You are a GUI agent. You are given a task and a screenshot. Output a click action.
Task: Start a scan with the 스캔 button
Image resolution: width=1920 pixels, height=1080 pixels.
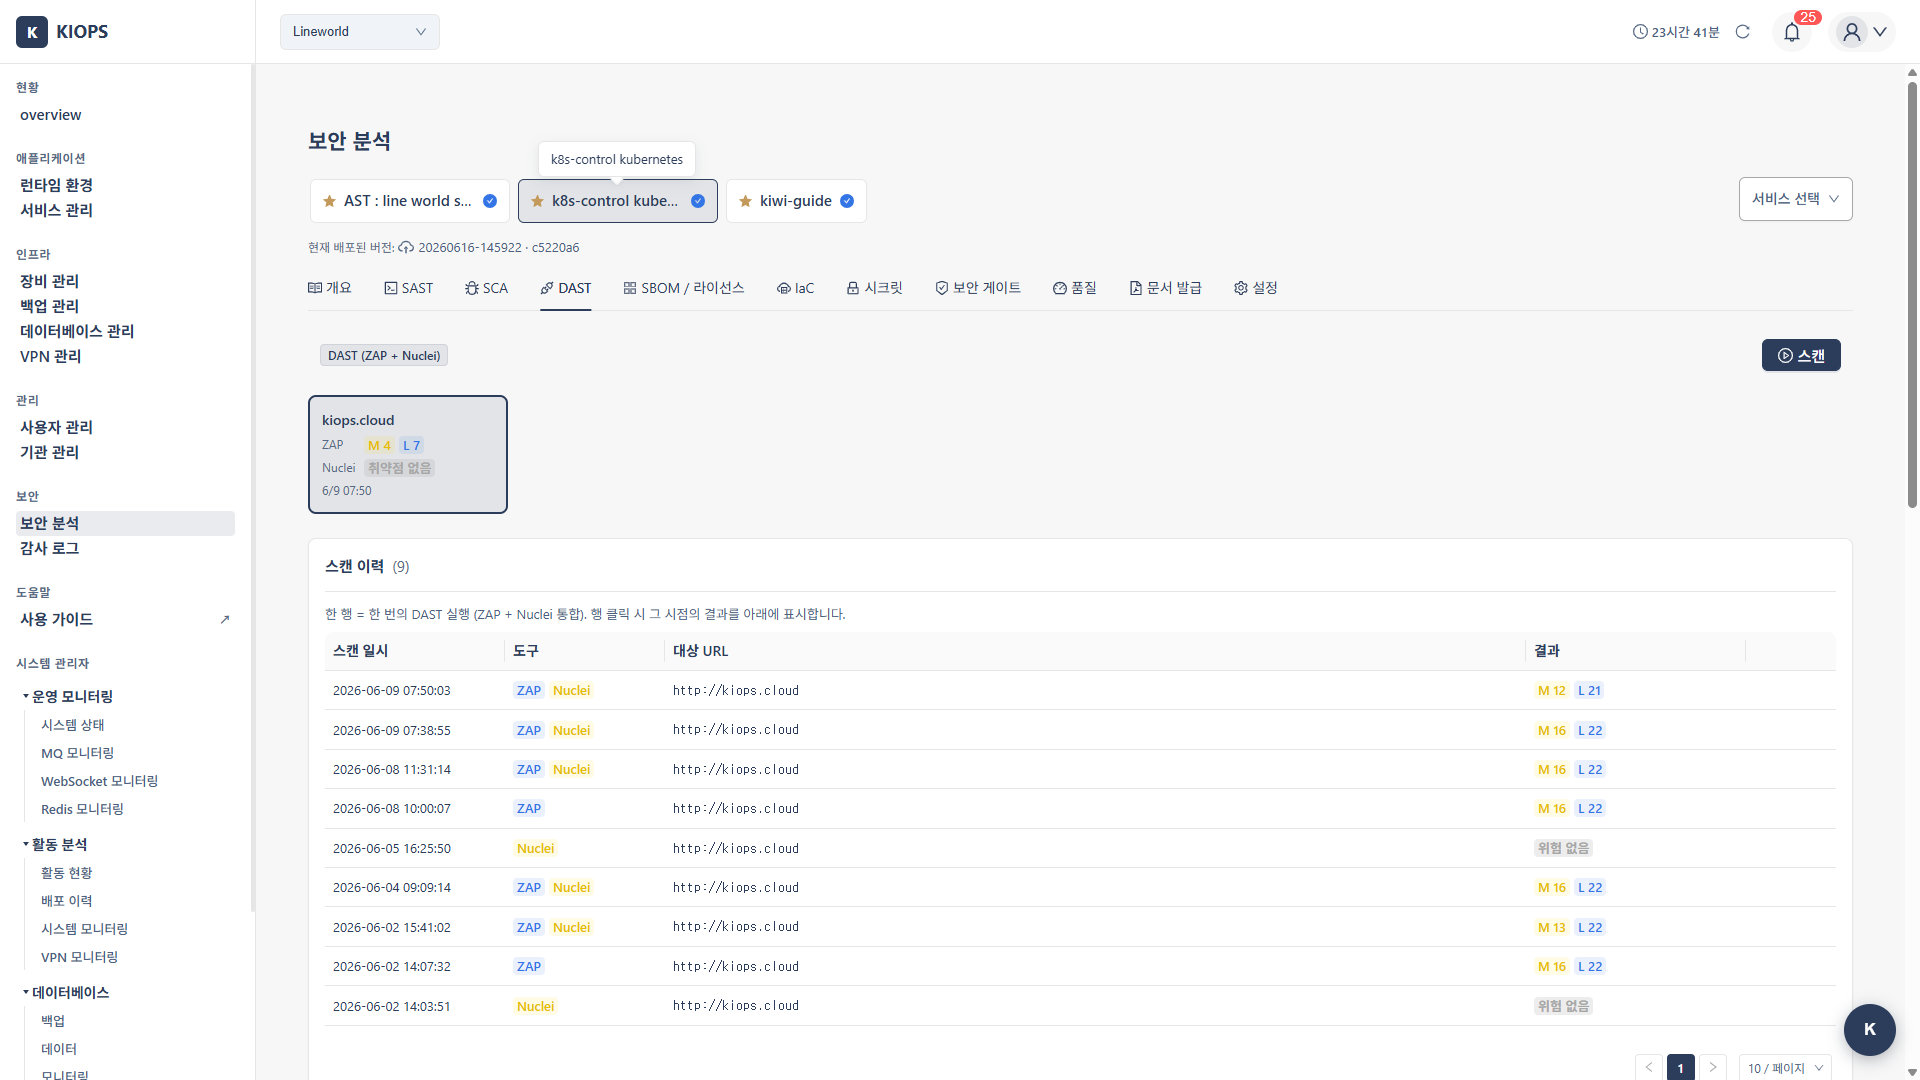(x=1801, y=355)
